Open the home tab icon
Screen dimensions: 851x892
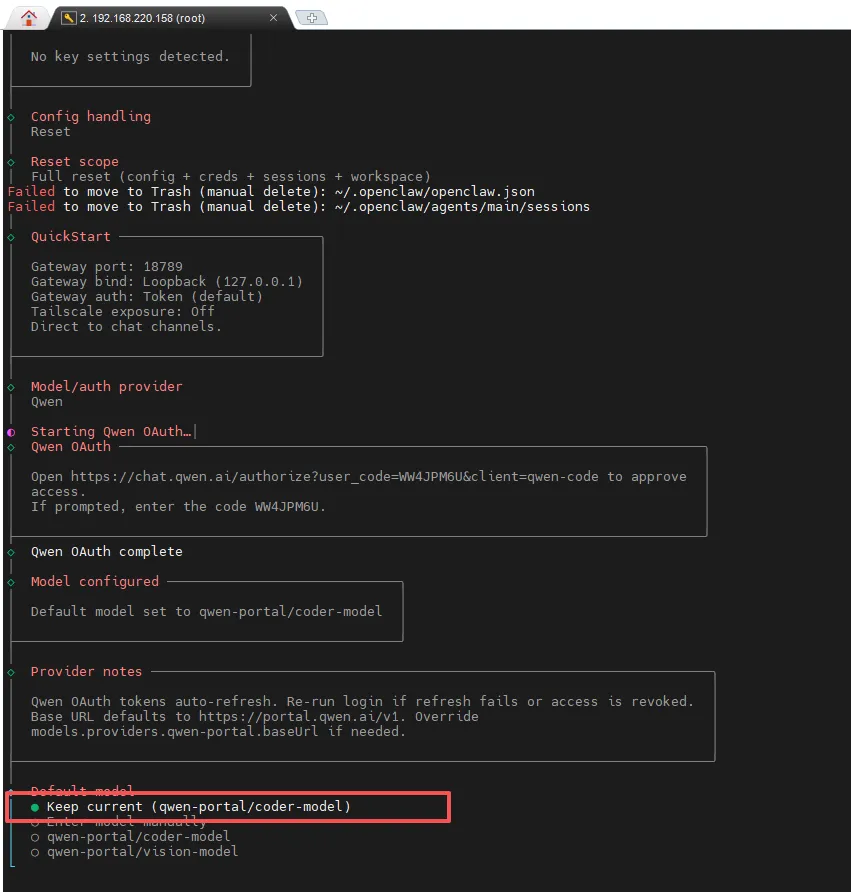pos(28,18)
